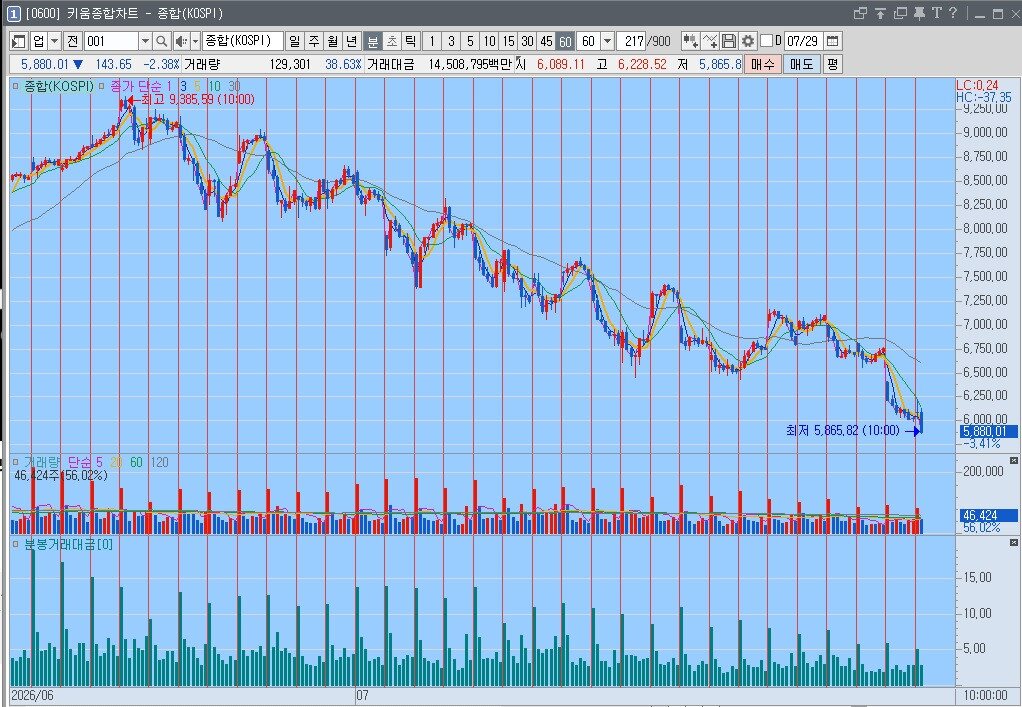Set interval to 30 minutes
The image size is (1022, 707).
point(527,41)
